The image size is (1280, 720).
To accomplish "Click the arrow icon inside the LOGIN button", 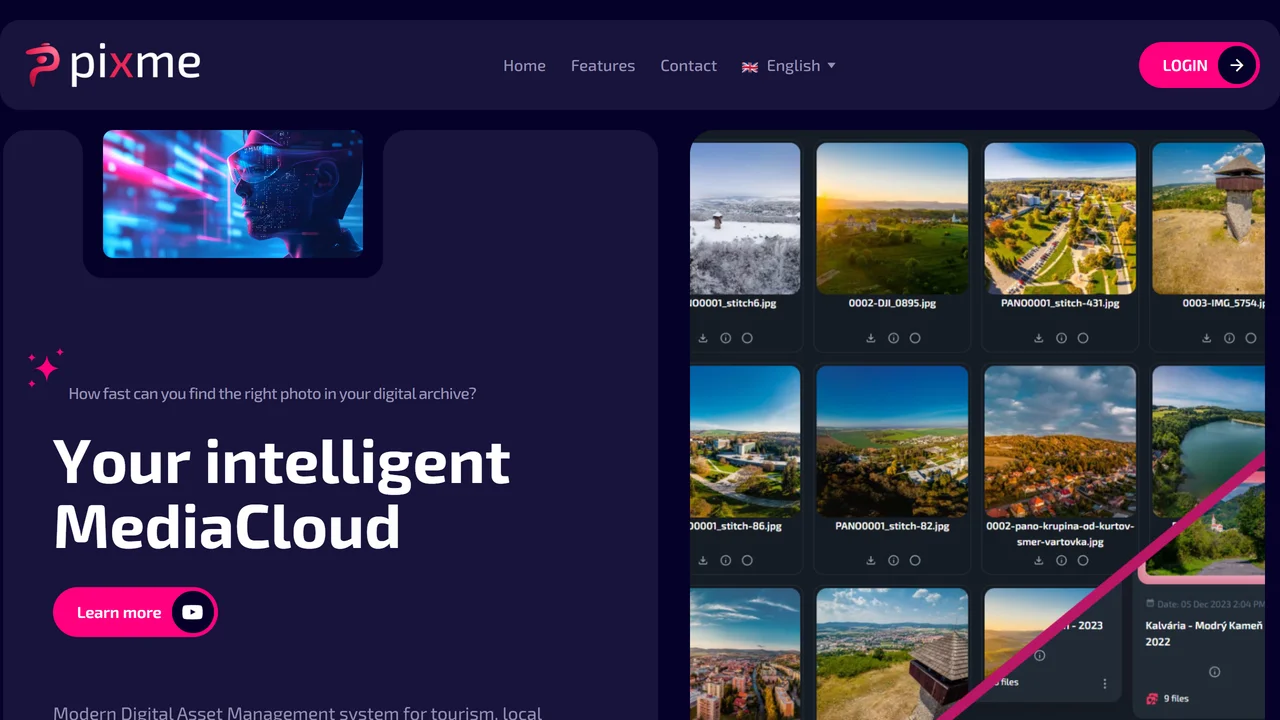I will tap(1237, 65).
